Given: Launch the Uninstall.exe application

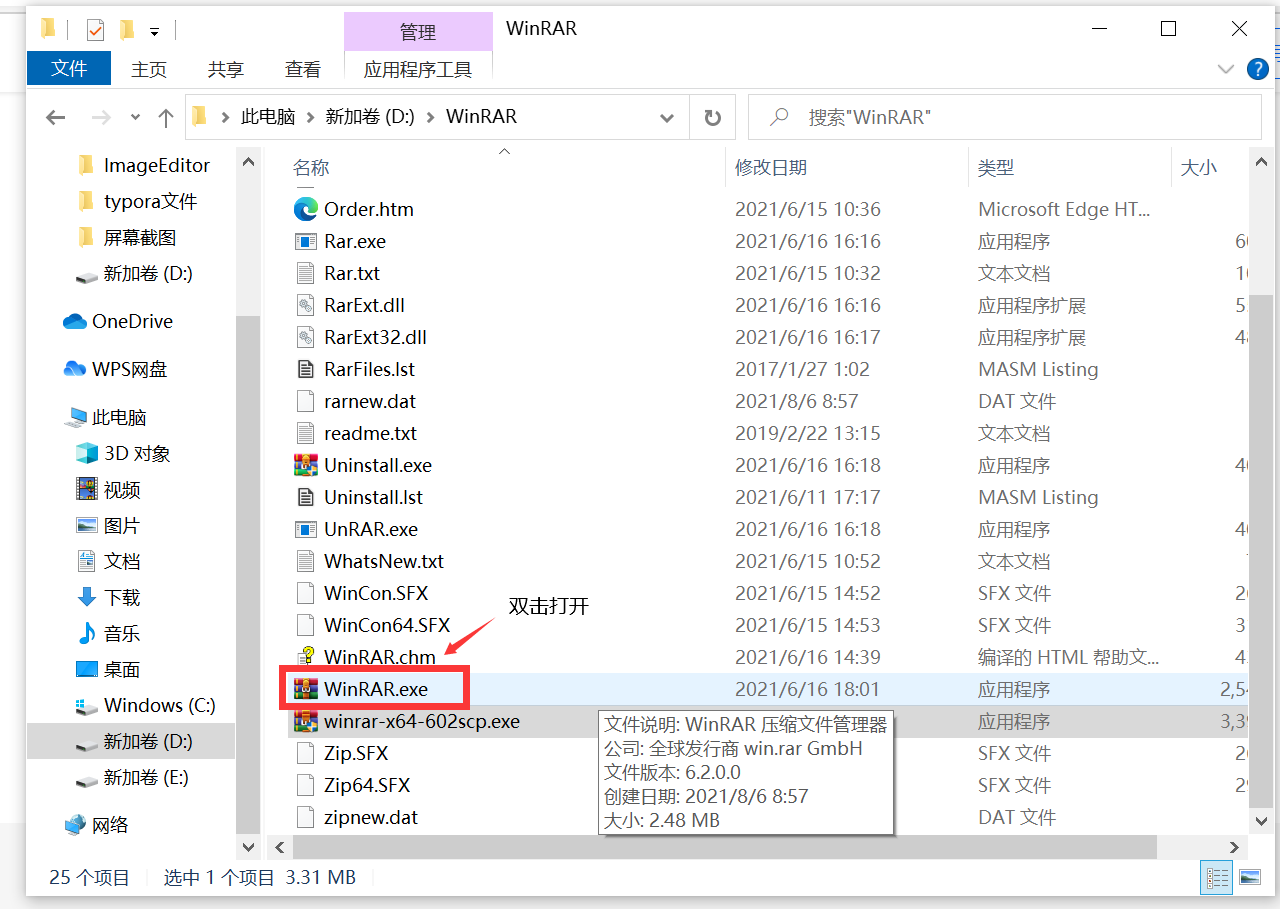Looking at the screenshot, I should pos(378,465).
